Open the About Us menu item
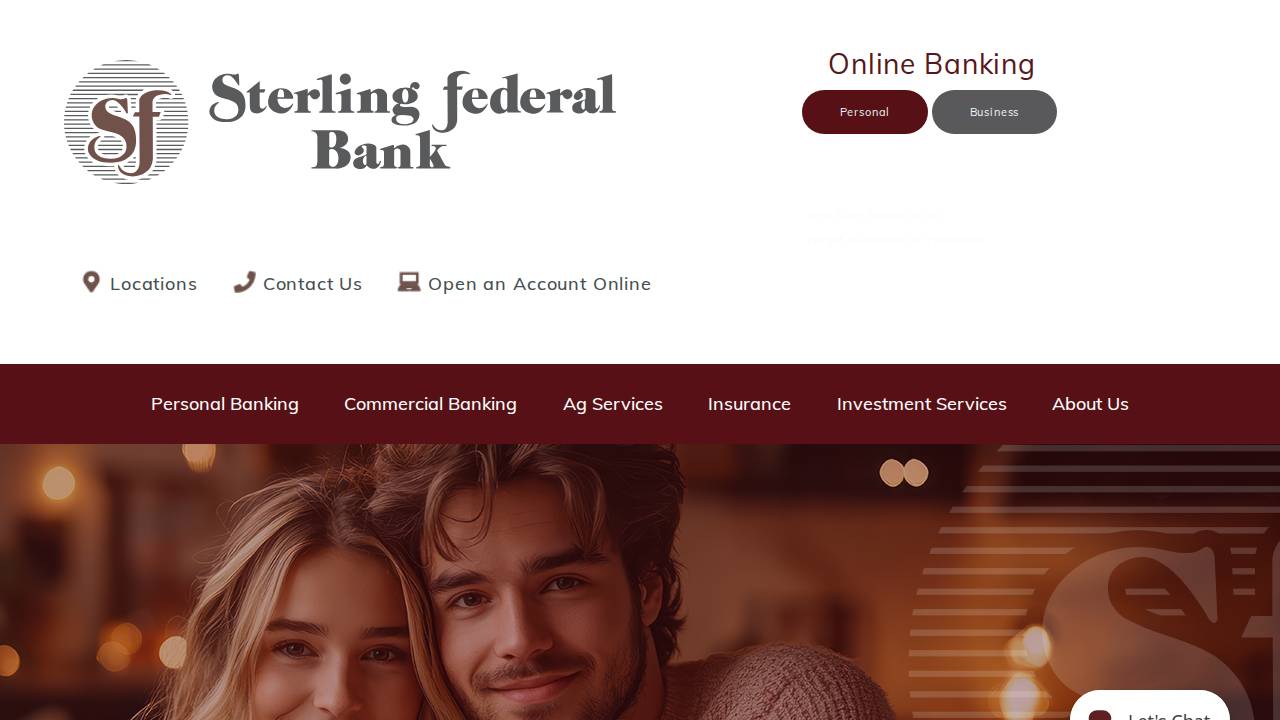 pos(1090,404)
